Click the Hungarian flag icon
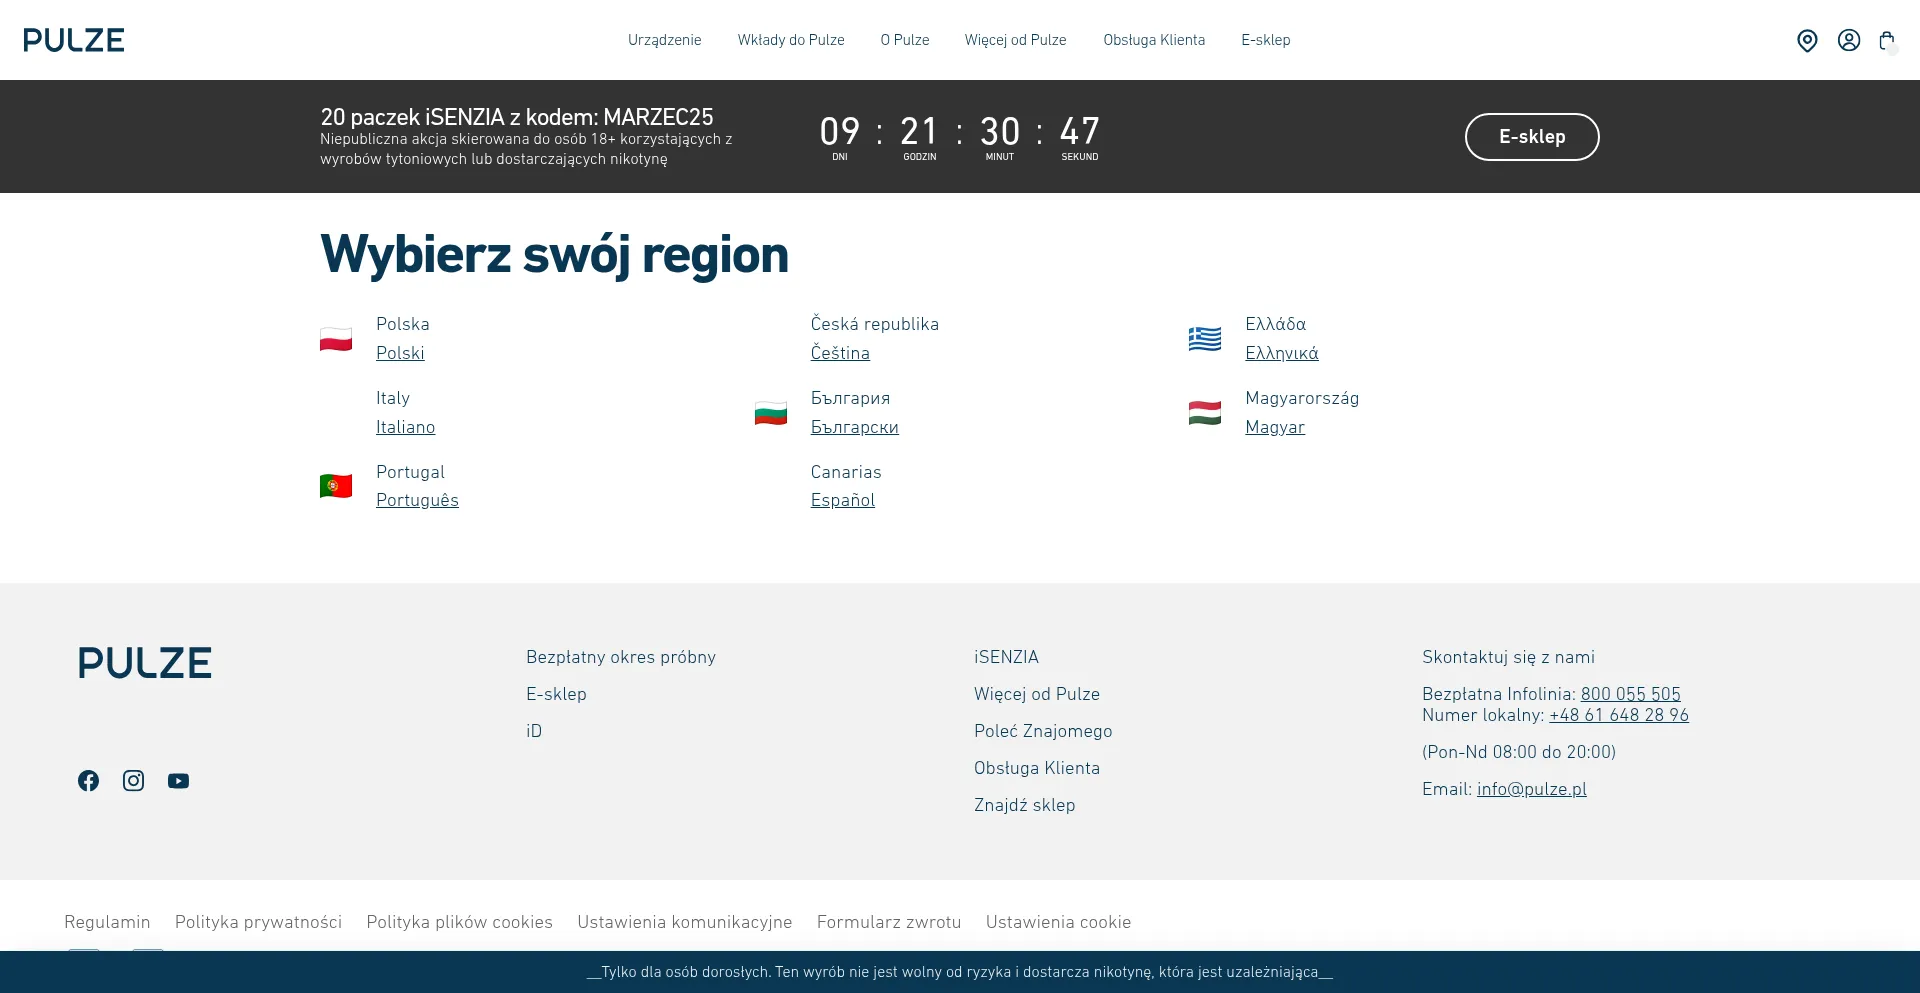1920x993 pixels. point(1206,413)
